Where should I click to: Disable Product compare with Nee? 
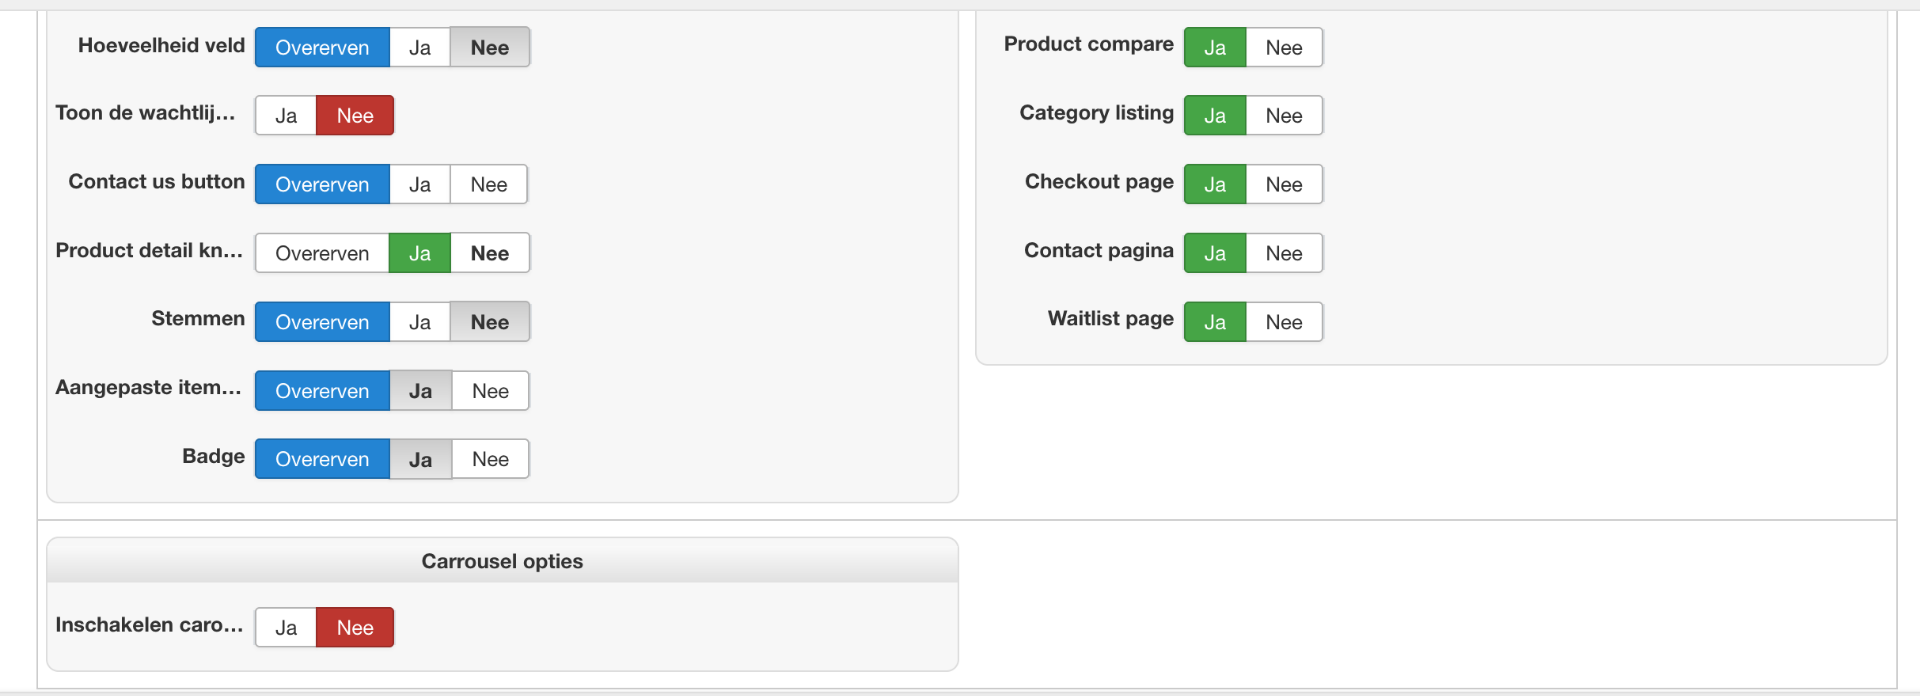1284,48
